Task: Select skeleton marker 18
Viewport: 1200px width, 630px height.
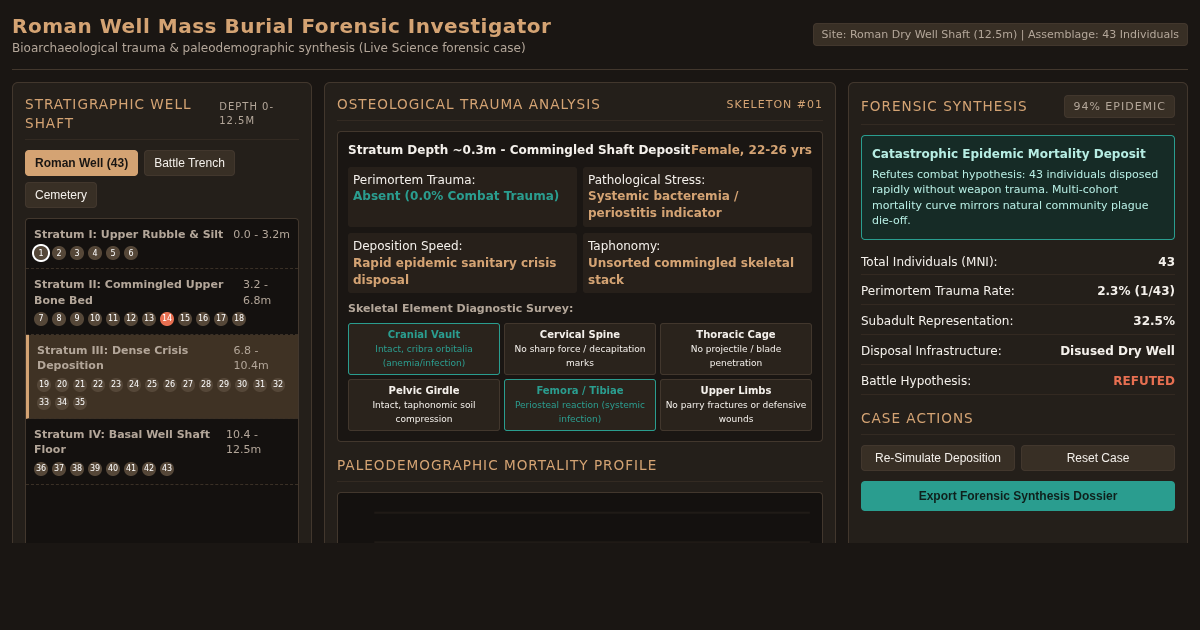Action: tap(239, 319)
